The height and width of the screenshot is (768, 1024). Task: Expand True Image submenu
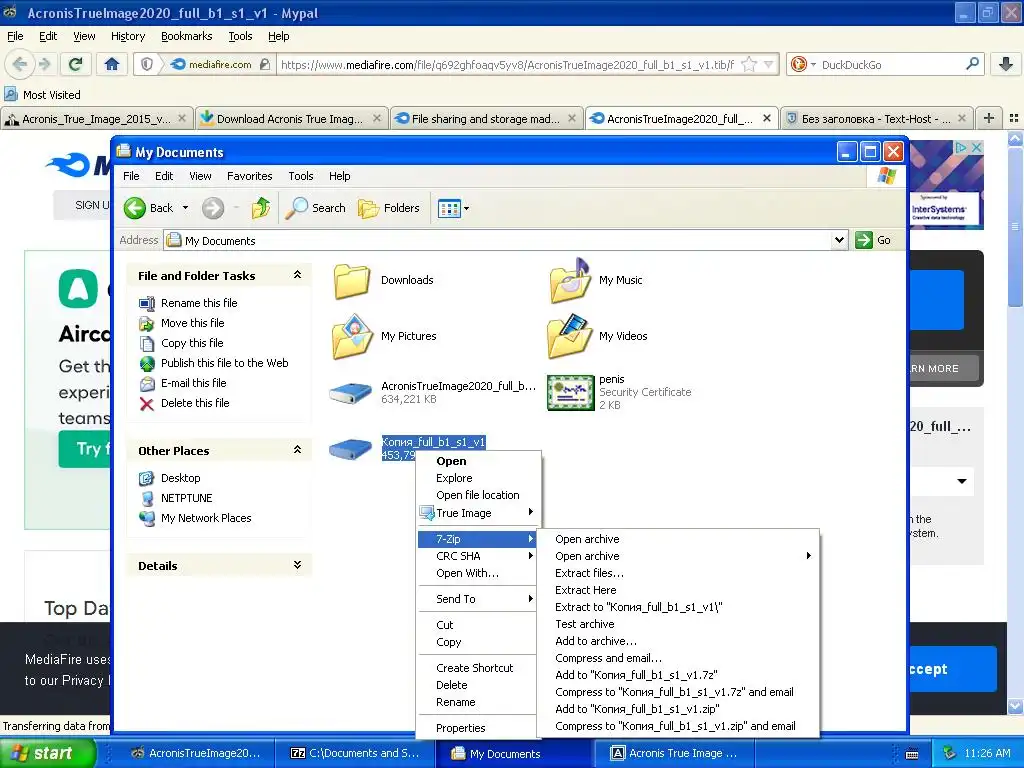tap(479, 513)
